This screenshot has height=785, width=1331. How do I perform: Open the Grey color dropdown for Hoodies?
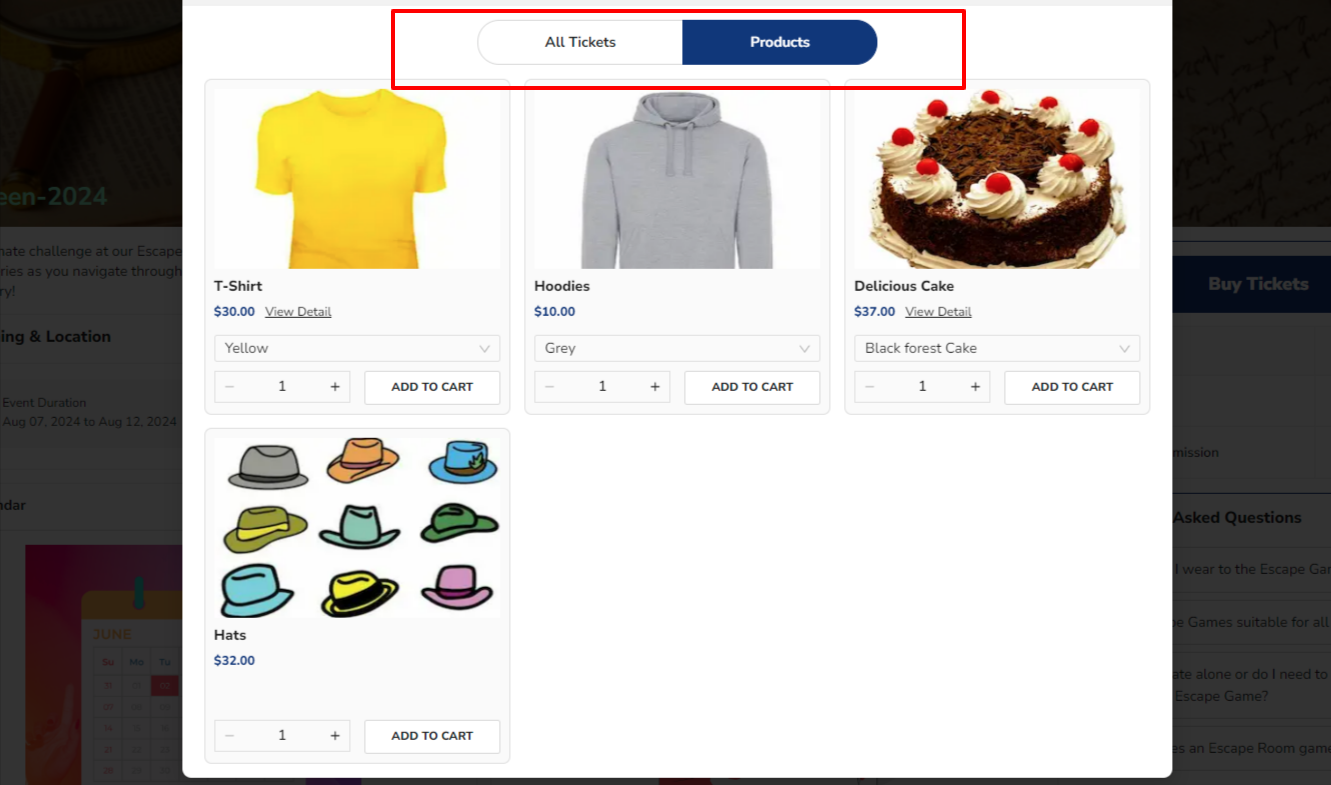tap(677, 348)
